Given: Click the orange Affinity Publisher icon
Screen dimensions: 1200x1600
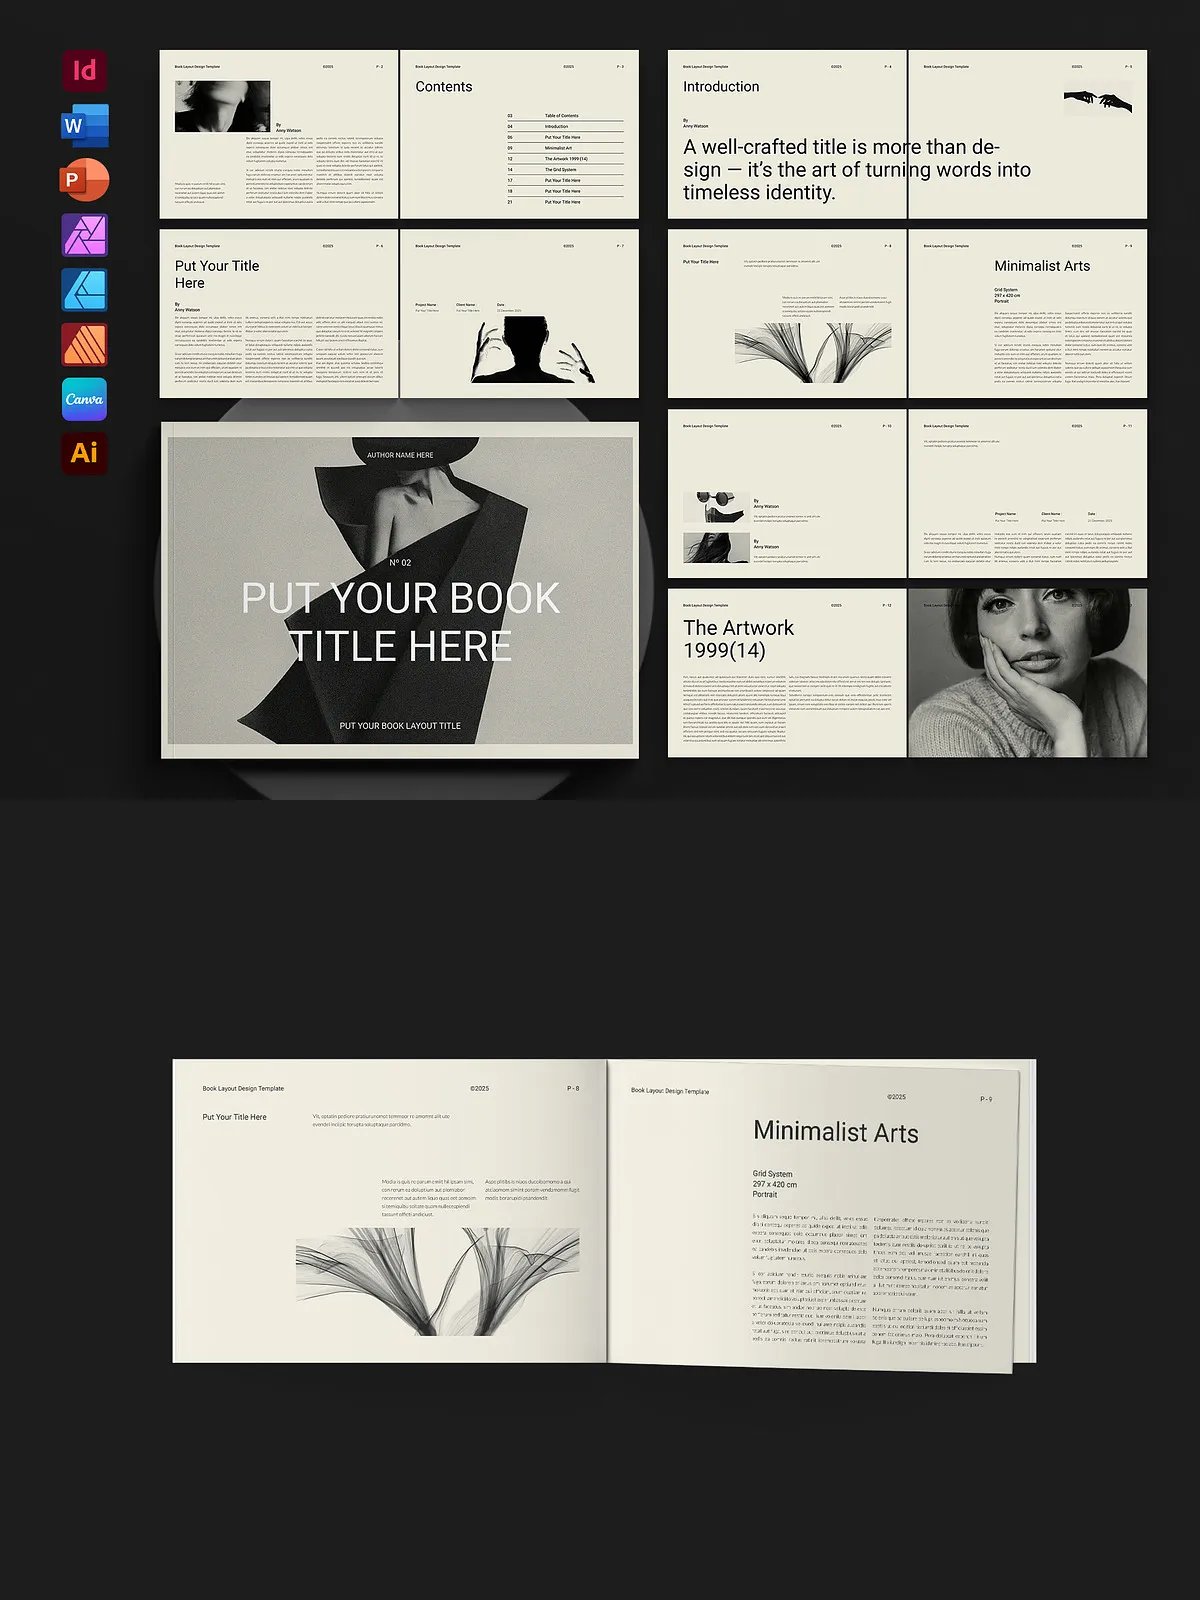Looking at the screenshot, I should (x=85, y=344).
